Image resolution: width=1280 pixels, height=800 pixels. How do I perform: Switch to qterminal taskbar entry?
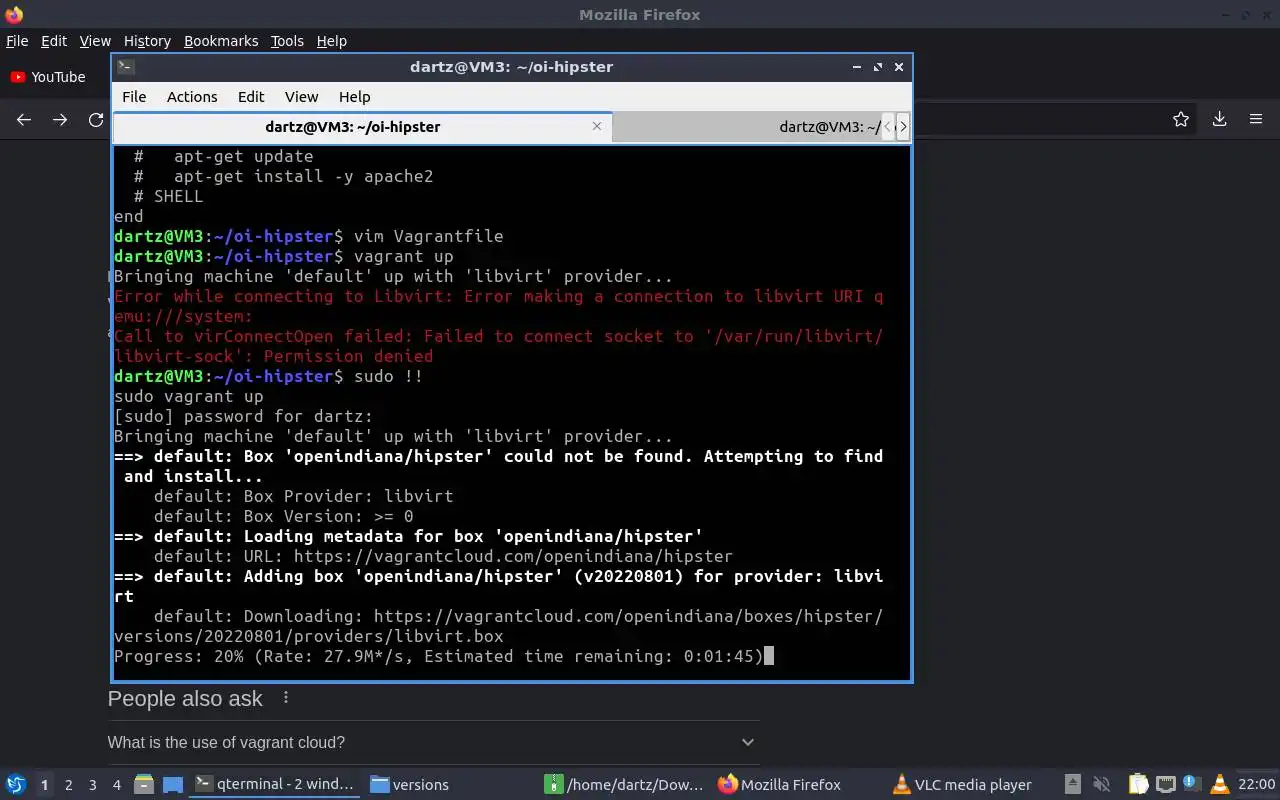(275, 785)
